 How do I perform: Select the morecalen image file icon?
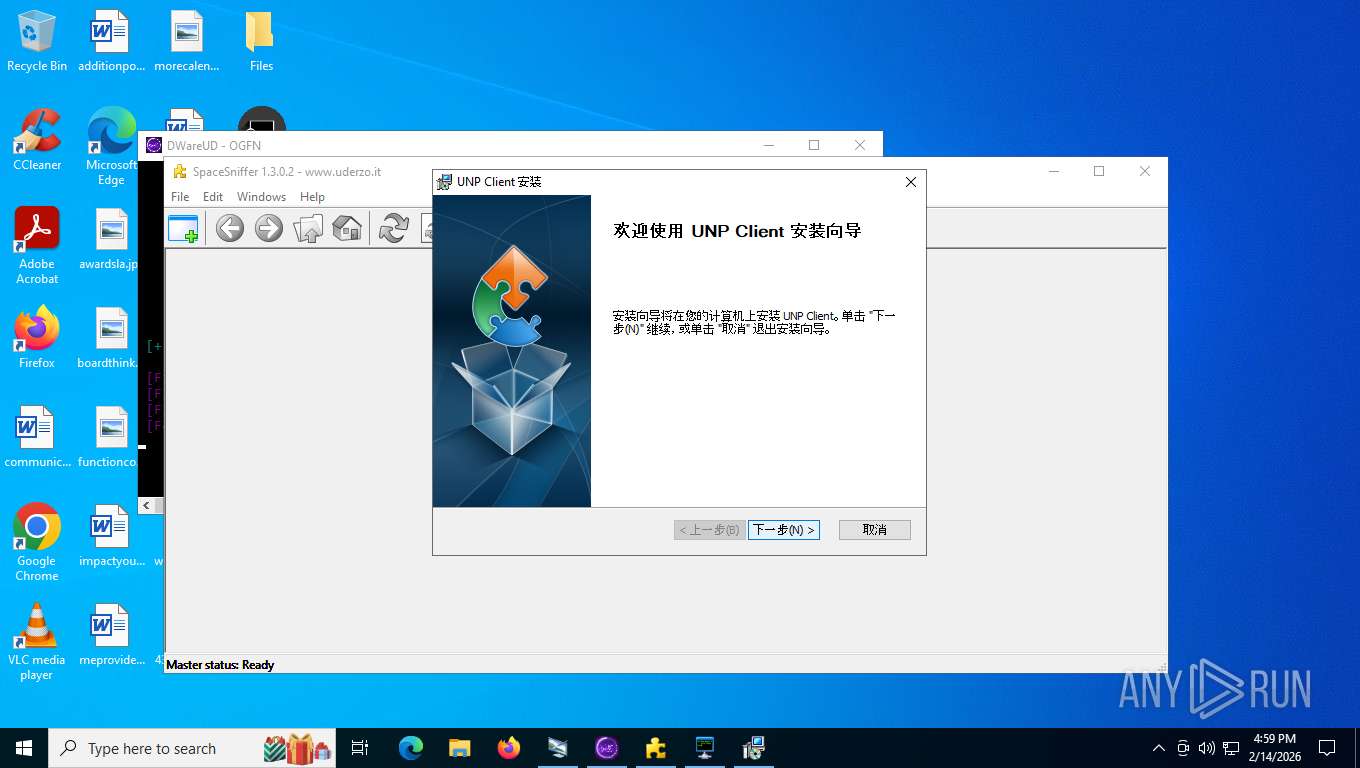click(x=186, y=42)
